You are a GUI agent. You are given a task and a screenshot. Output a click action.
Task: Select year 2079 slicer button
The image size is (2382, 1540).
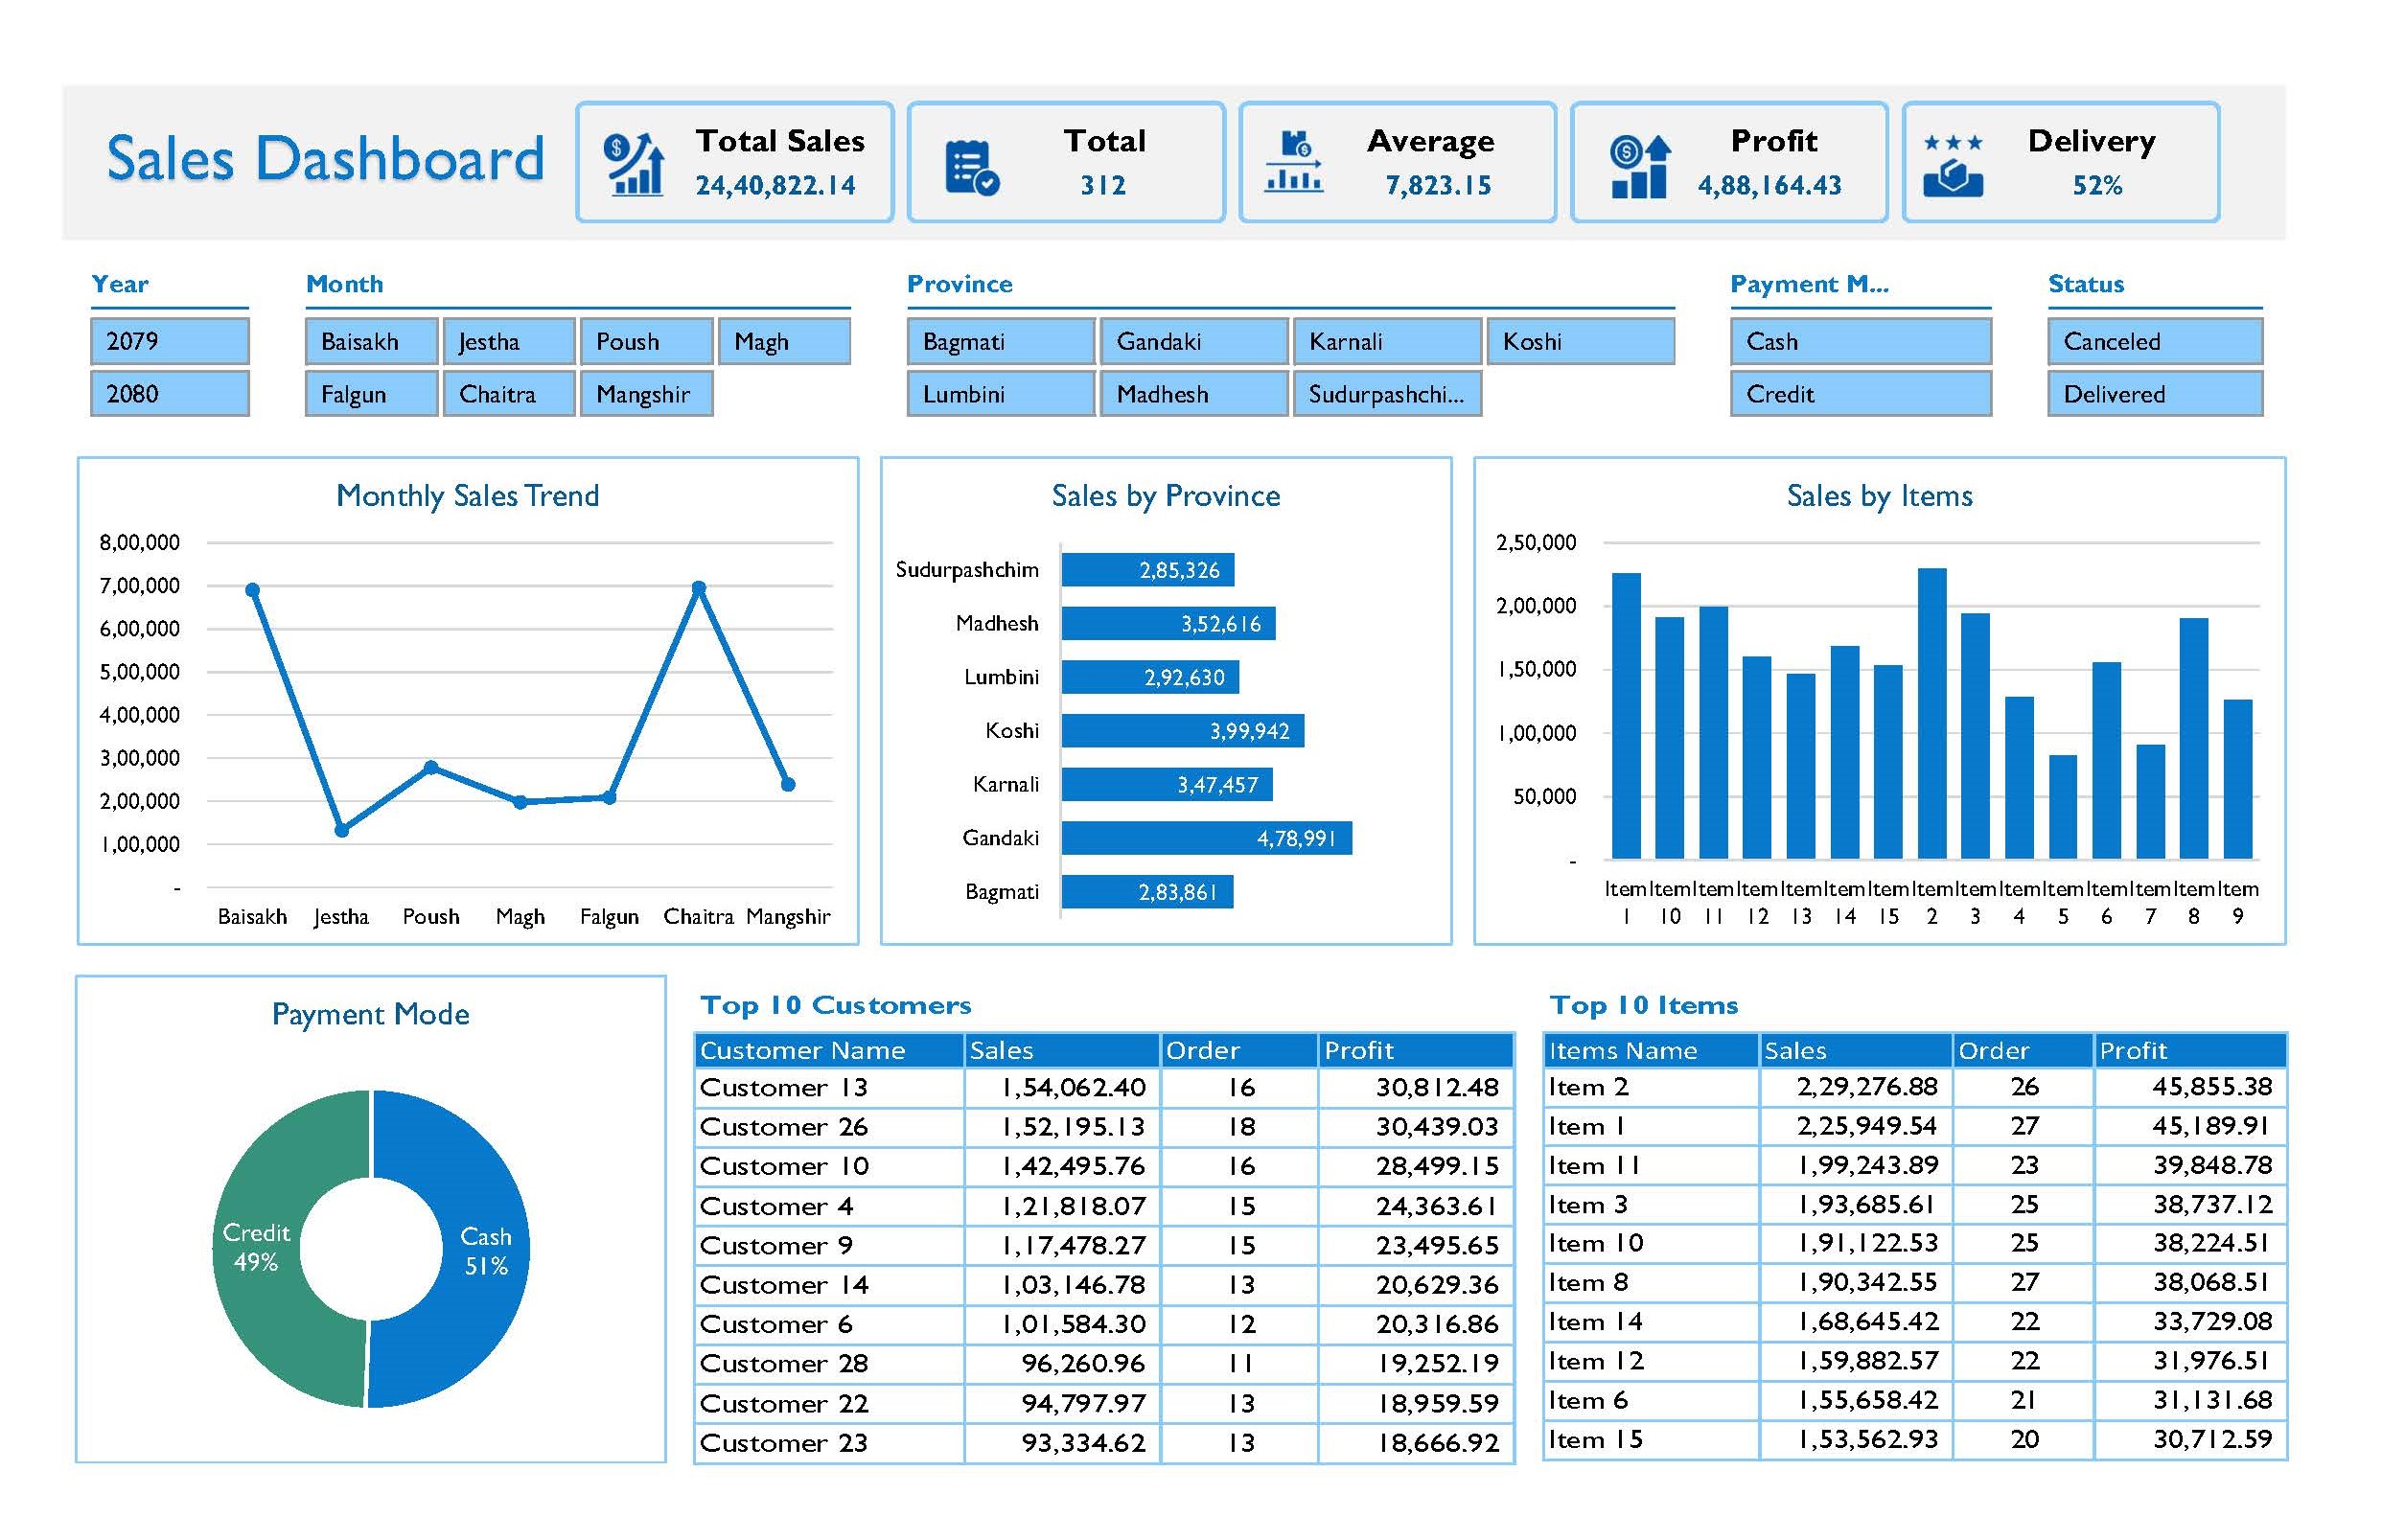(x=169, y=341)
